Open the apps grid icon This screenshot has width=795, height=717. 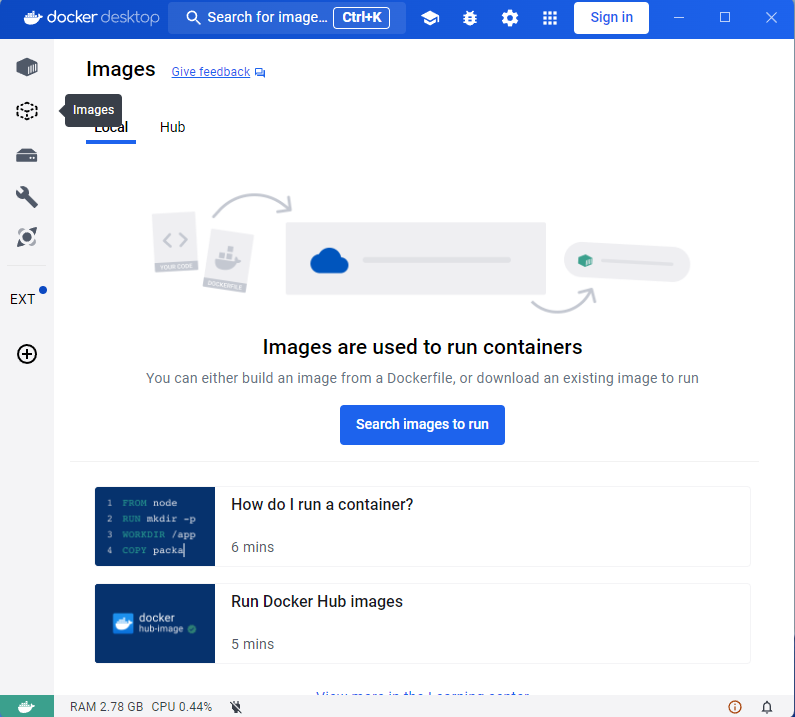click(x=550, y=18)
